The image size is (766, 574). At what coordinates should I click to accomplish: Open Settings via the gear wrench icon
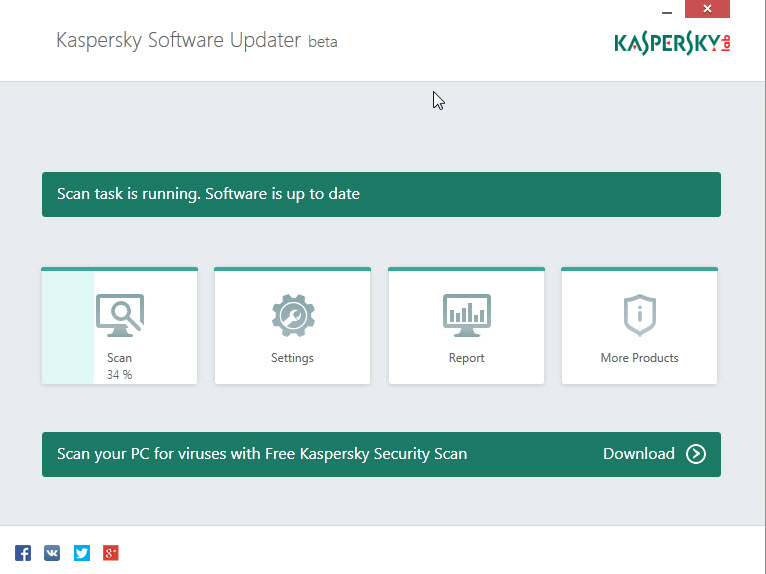pos(293,315)
